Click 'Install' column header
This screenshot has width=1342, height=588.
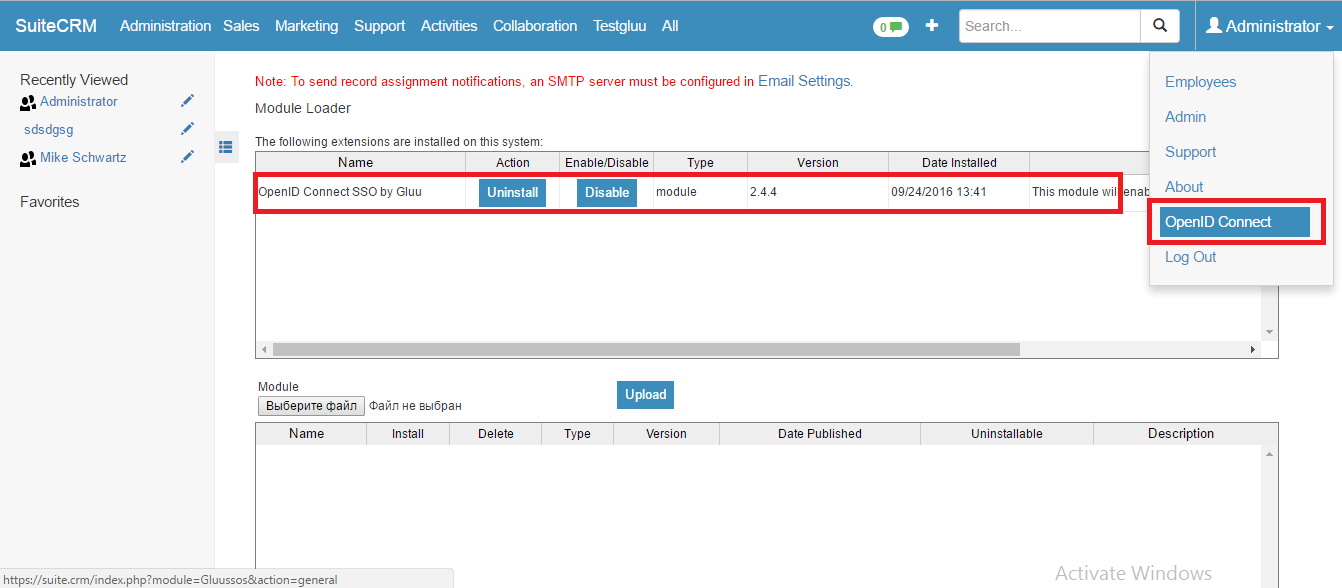(x=408, y=434)
